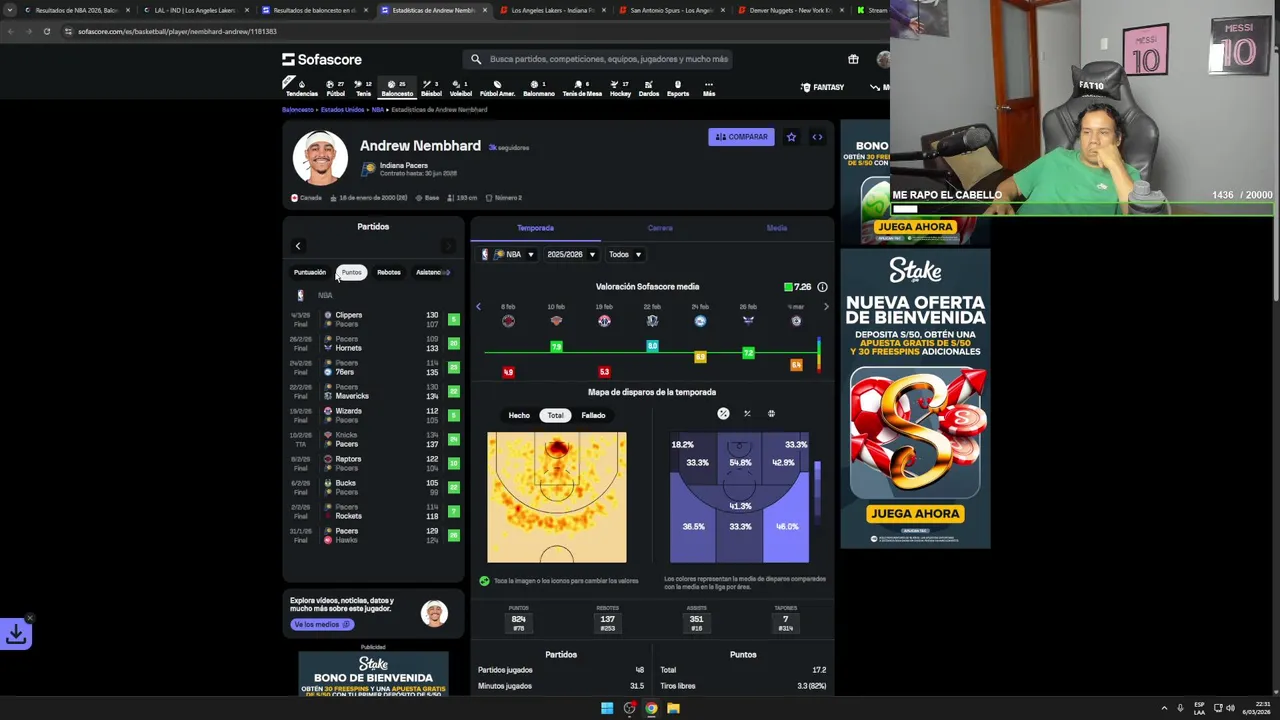This screenshot has width=1280, height=720.
Task: Switch to the Carrera tab
Action: pyautogui.click(x=660, y=228)
